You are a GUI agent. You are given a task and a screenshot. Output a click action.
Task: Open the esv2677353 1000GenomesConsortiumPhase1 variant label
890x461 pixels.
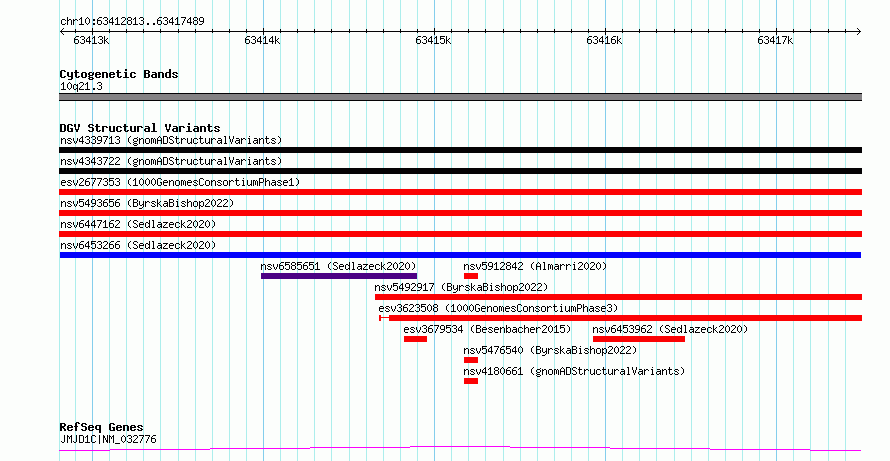tap(180, 182)
